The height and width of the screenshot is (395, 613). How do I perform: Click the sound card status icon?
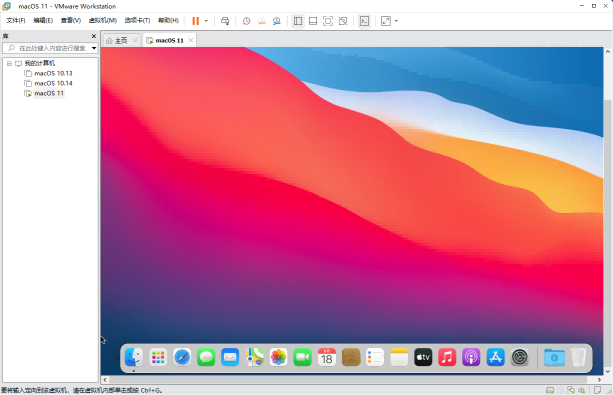[582, 390]
